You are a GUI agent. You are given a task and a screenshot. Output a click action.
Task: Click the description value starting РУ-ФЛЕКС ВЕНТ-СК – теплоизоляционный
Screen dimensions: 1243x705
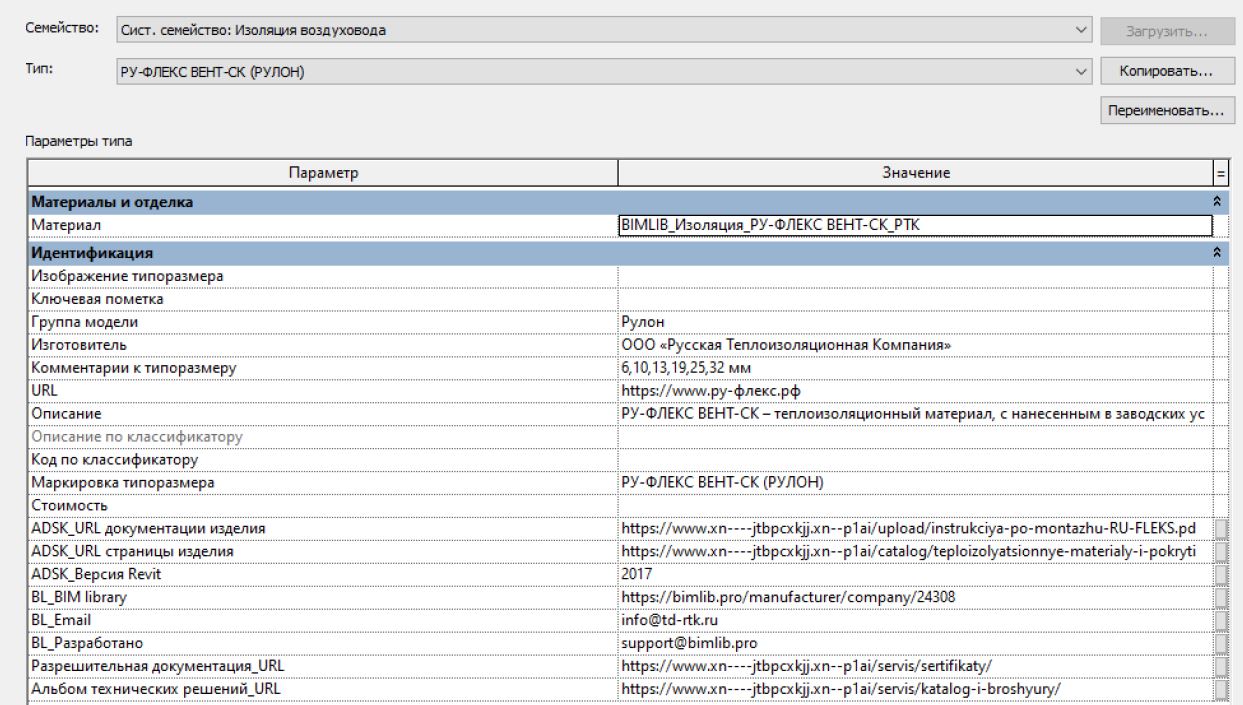[914, 413]
